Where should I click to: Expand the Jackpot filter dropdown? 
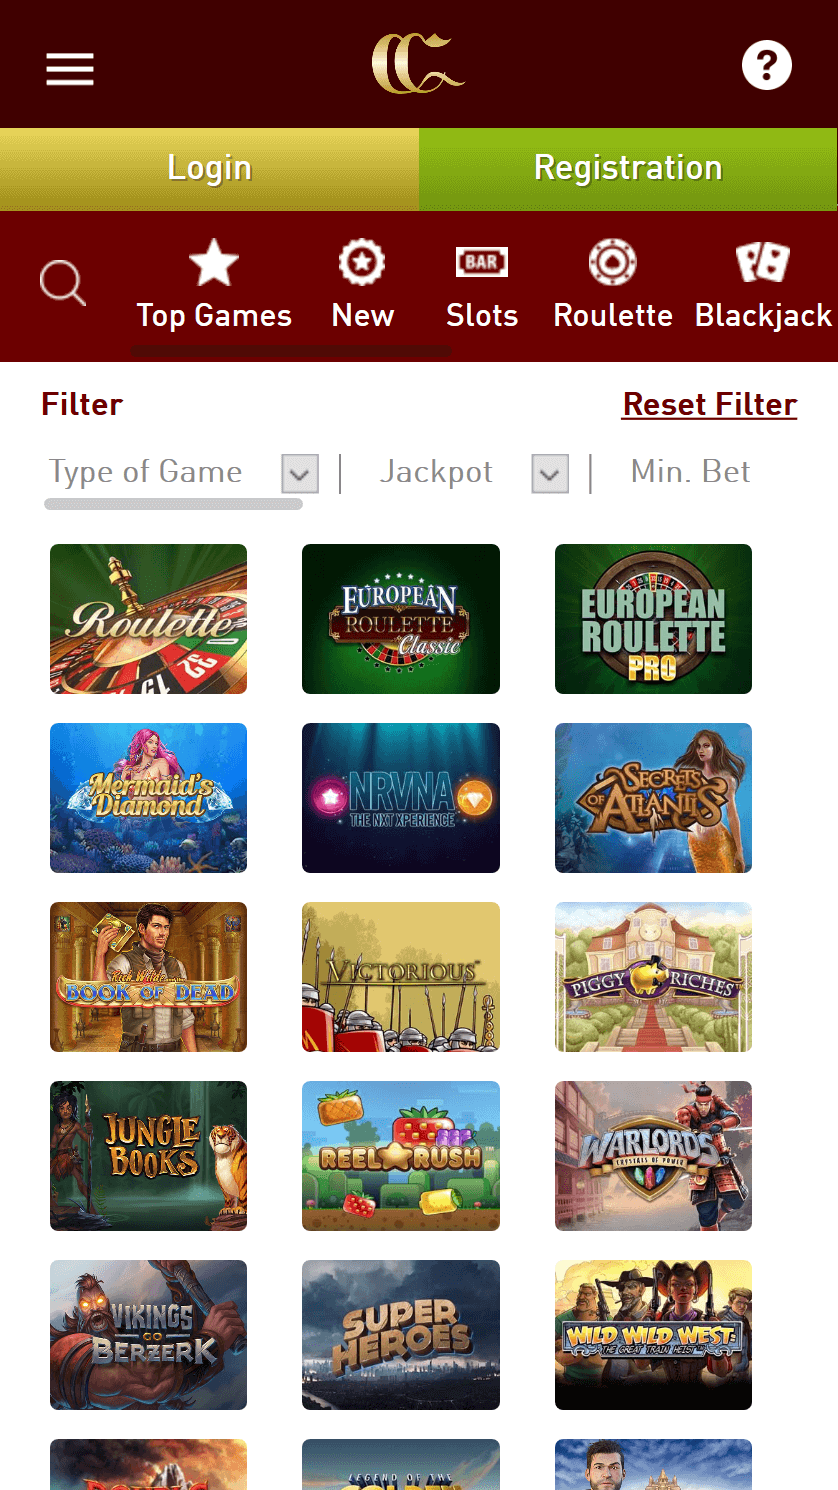click(x=550, y=474)
